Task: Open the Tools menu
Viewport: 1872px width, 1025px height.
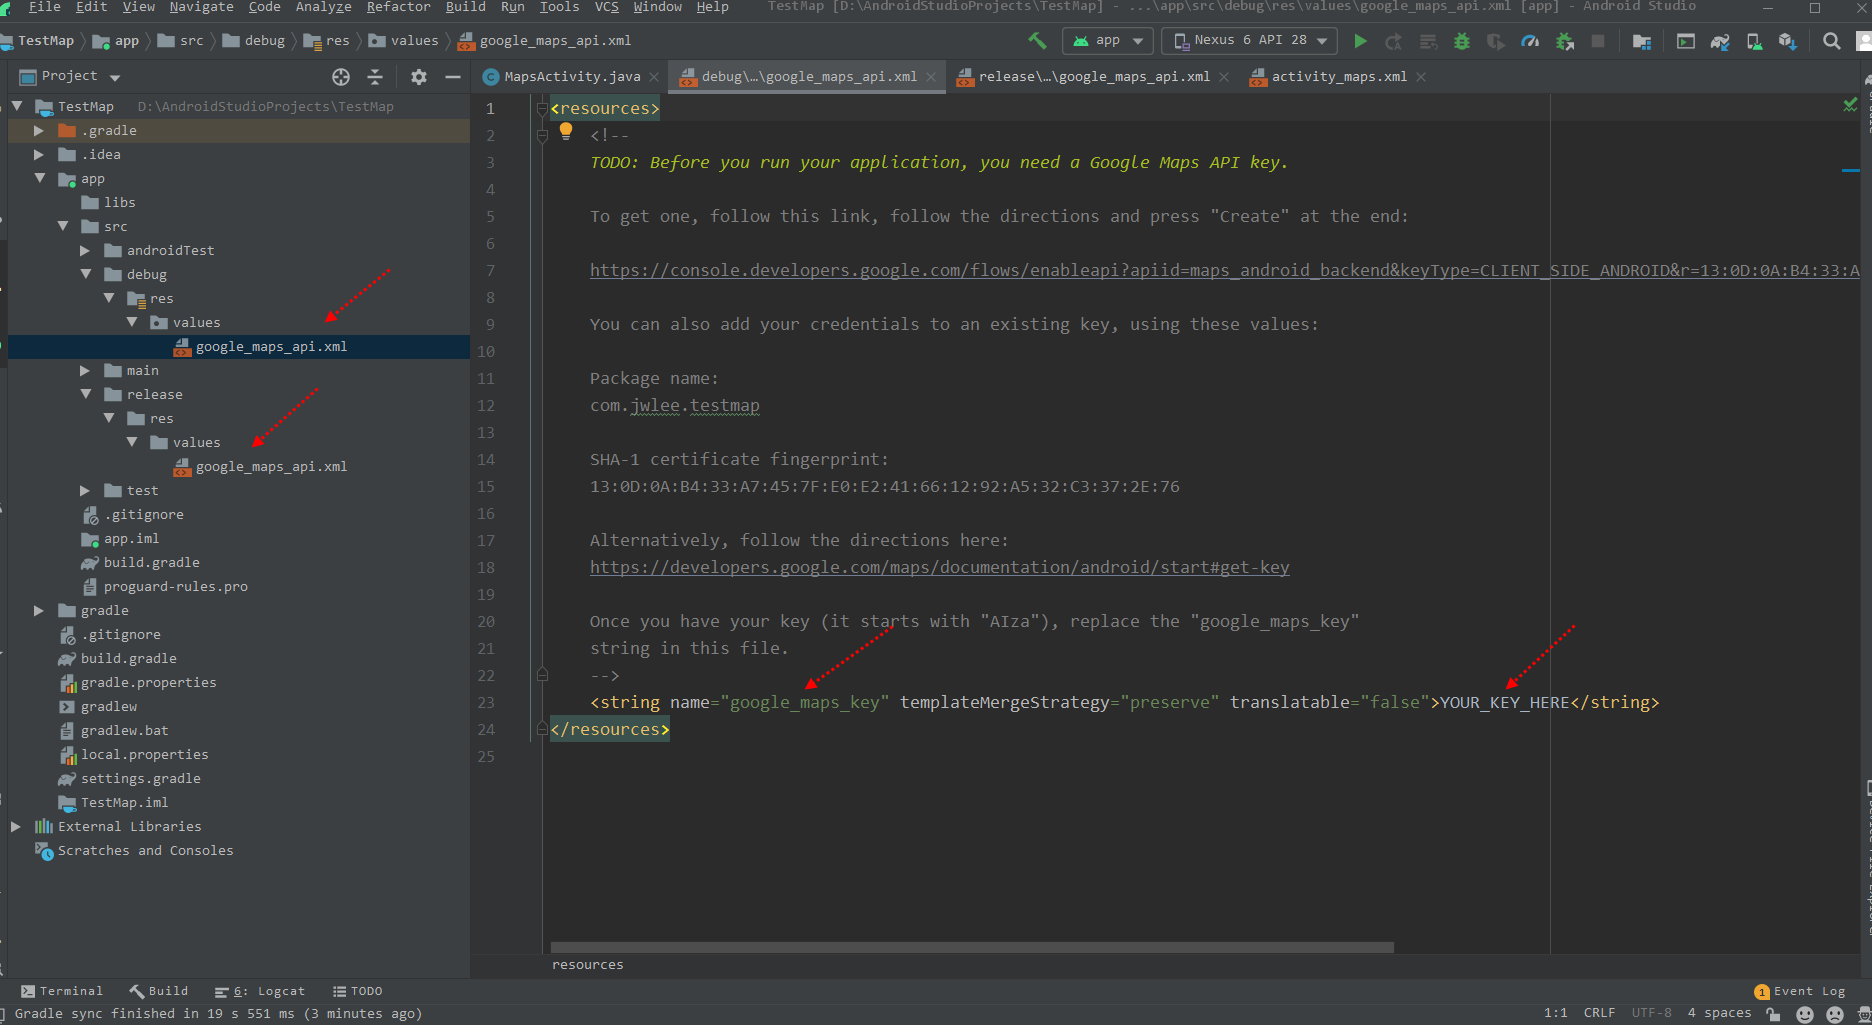Action: click(559, 7)
